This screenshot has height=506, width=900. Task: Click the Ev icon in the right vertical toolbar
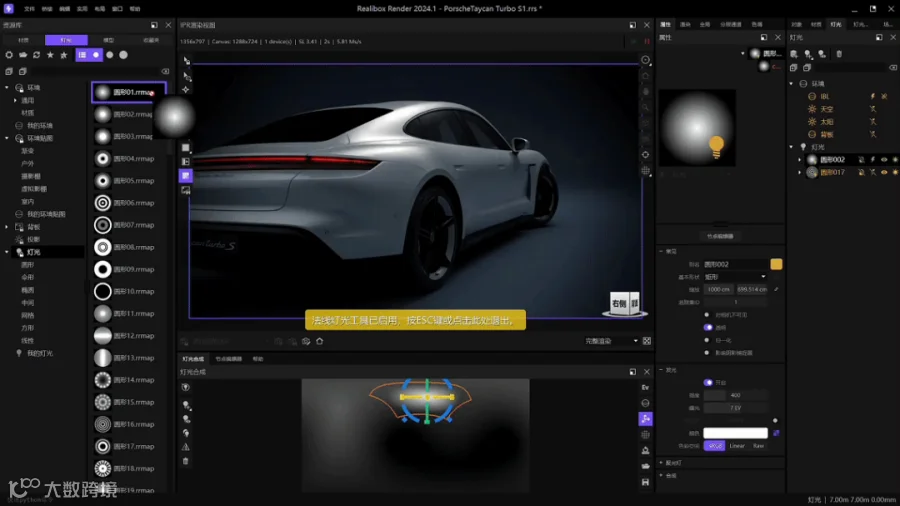pyautogui.click(x=645, y=387)
